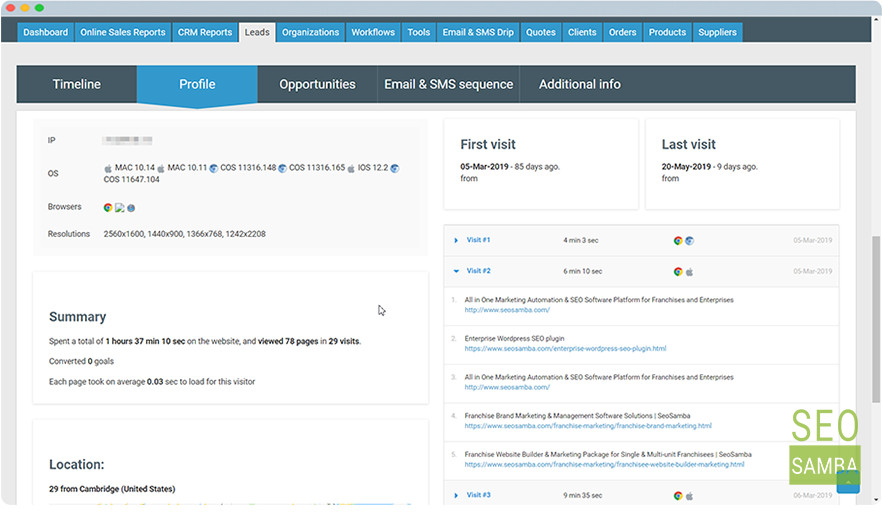Click the Visit #2 label

tap(478, 271)
